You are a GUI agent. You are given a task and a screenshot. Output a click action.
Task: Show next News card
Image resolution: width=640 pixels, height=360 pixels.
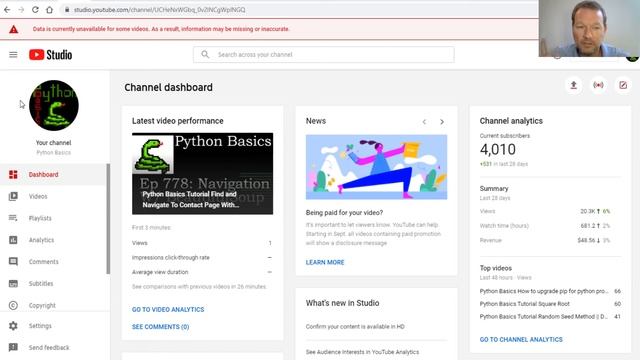click(x=442, y=122)
